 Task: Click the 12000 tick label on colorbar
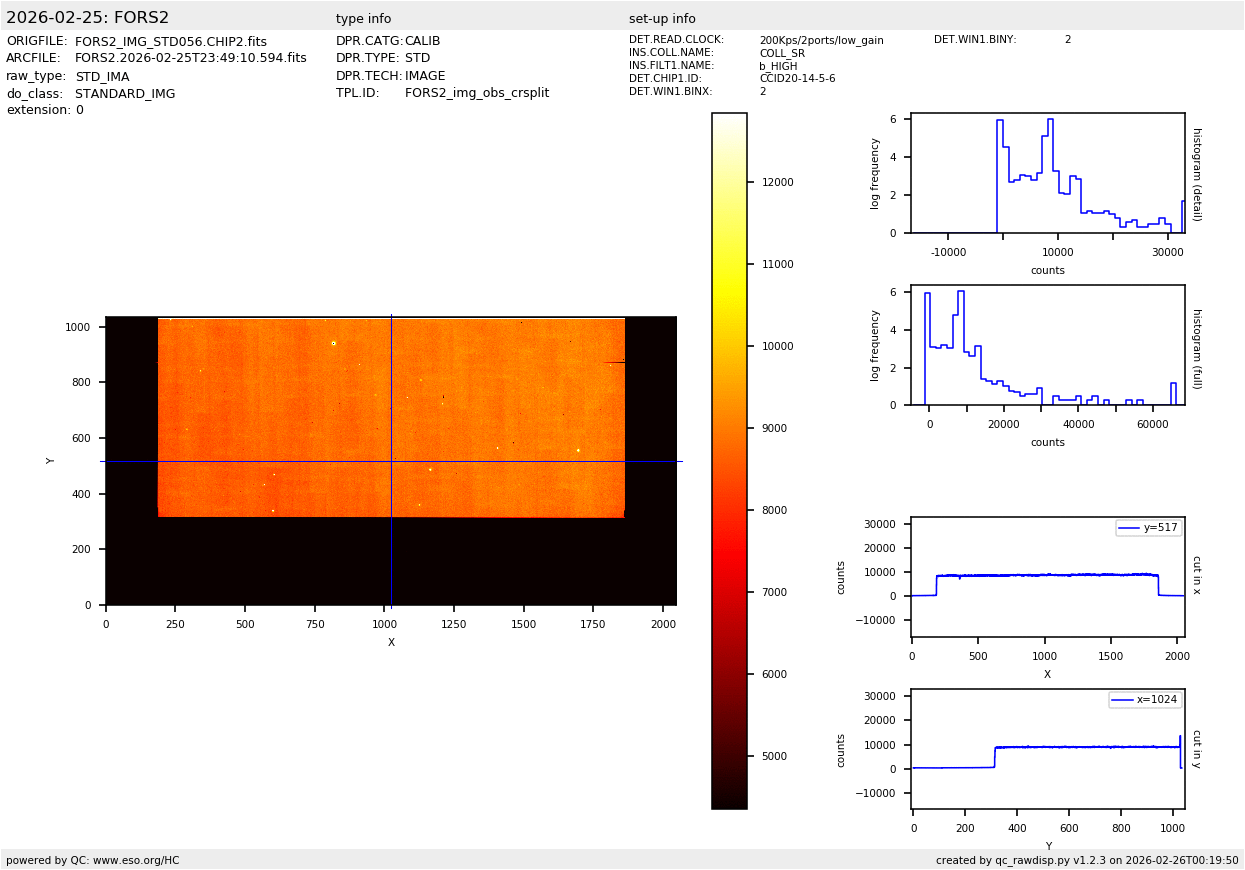(x=777, y=182)
